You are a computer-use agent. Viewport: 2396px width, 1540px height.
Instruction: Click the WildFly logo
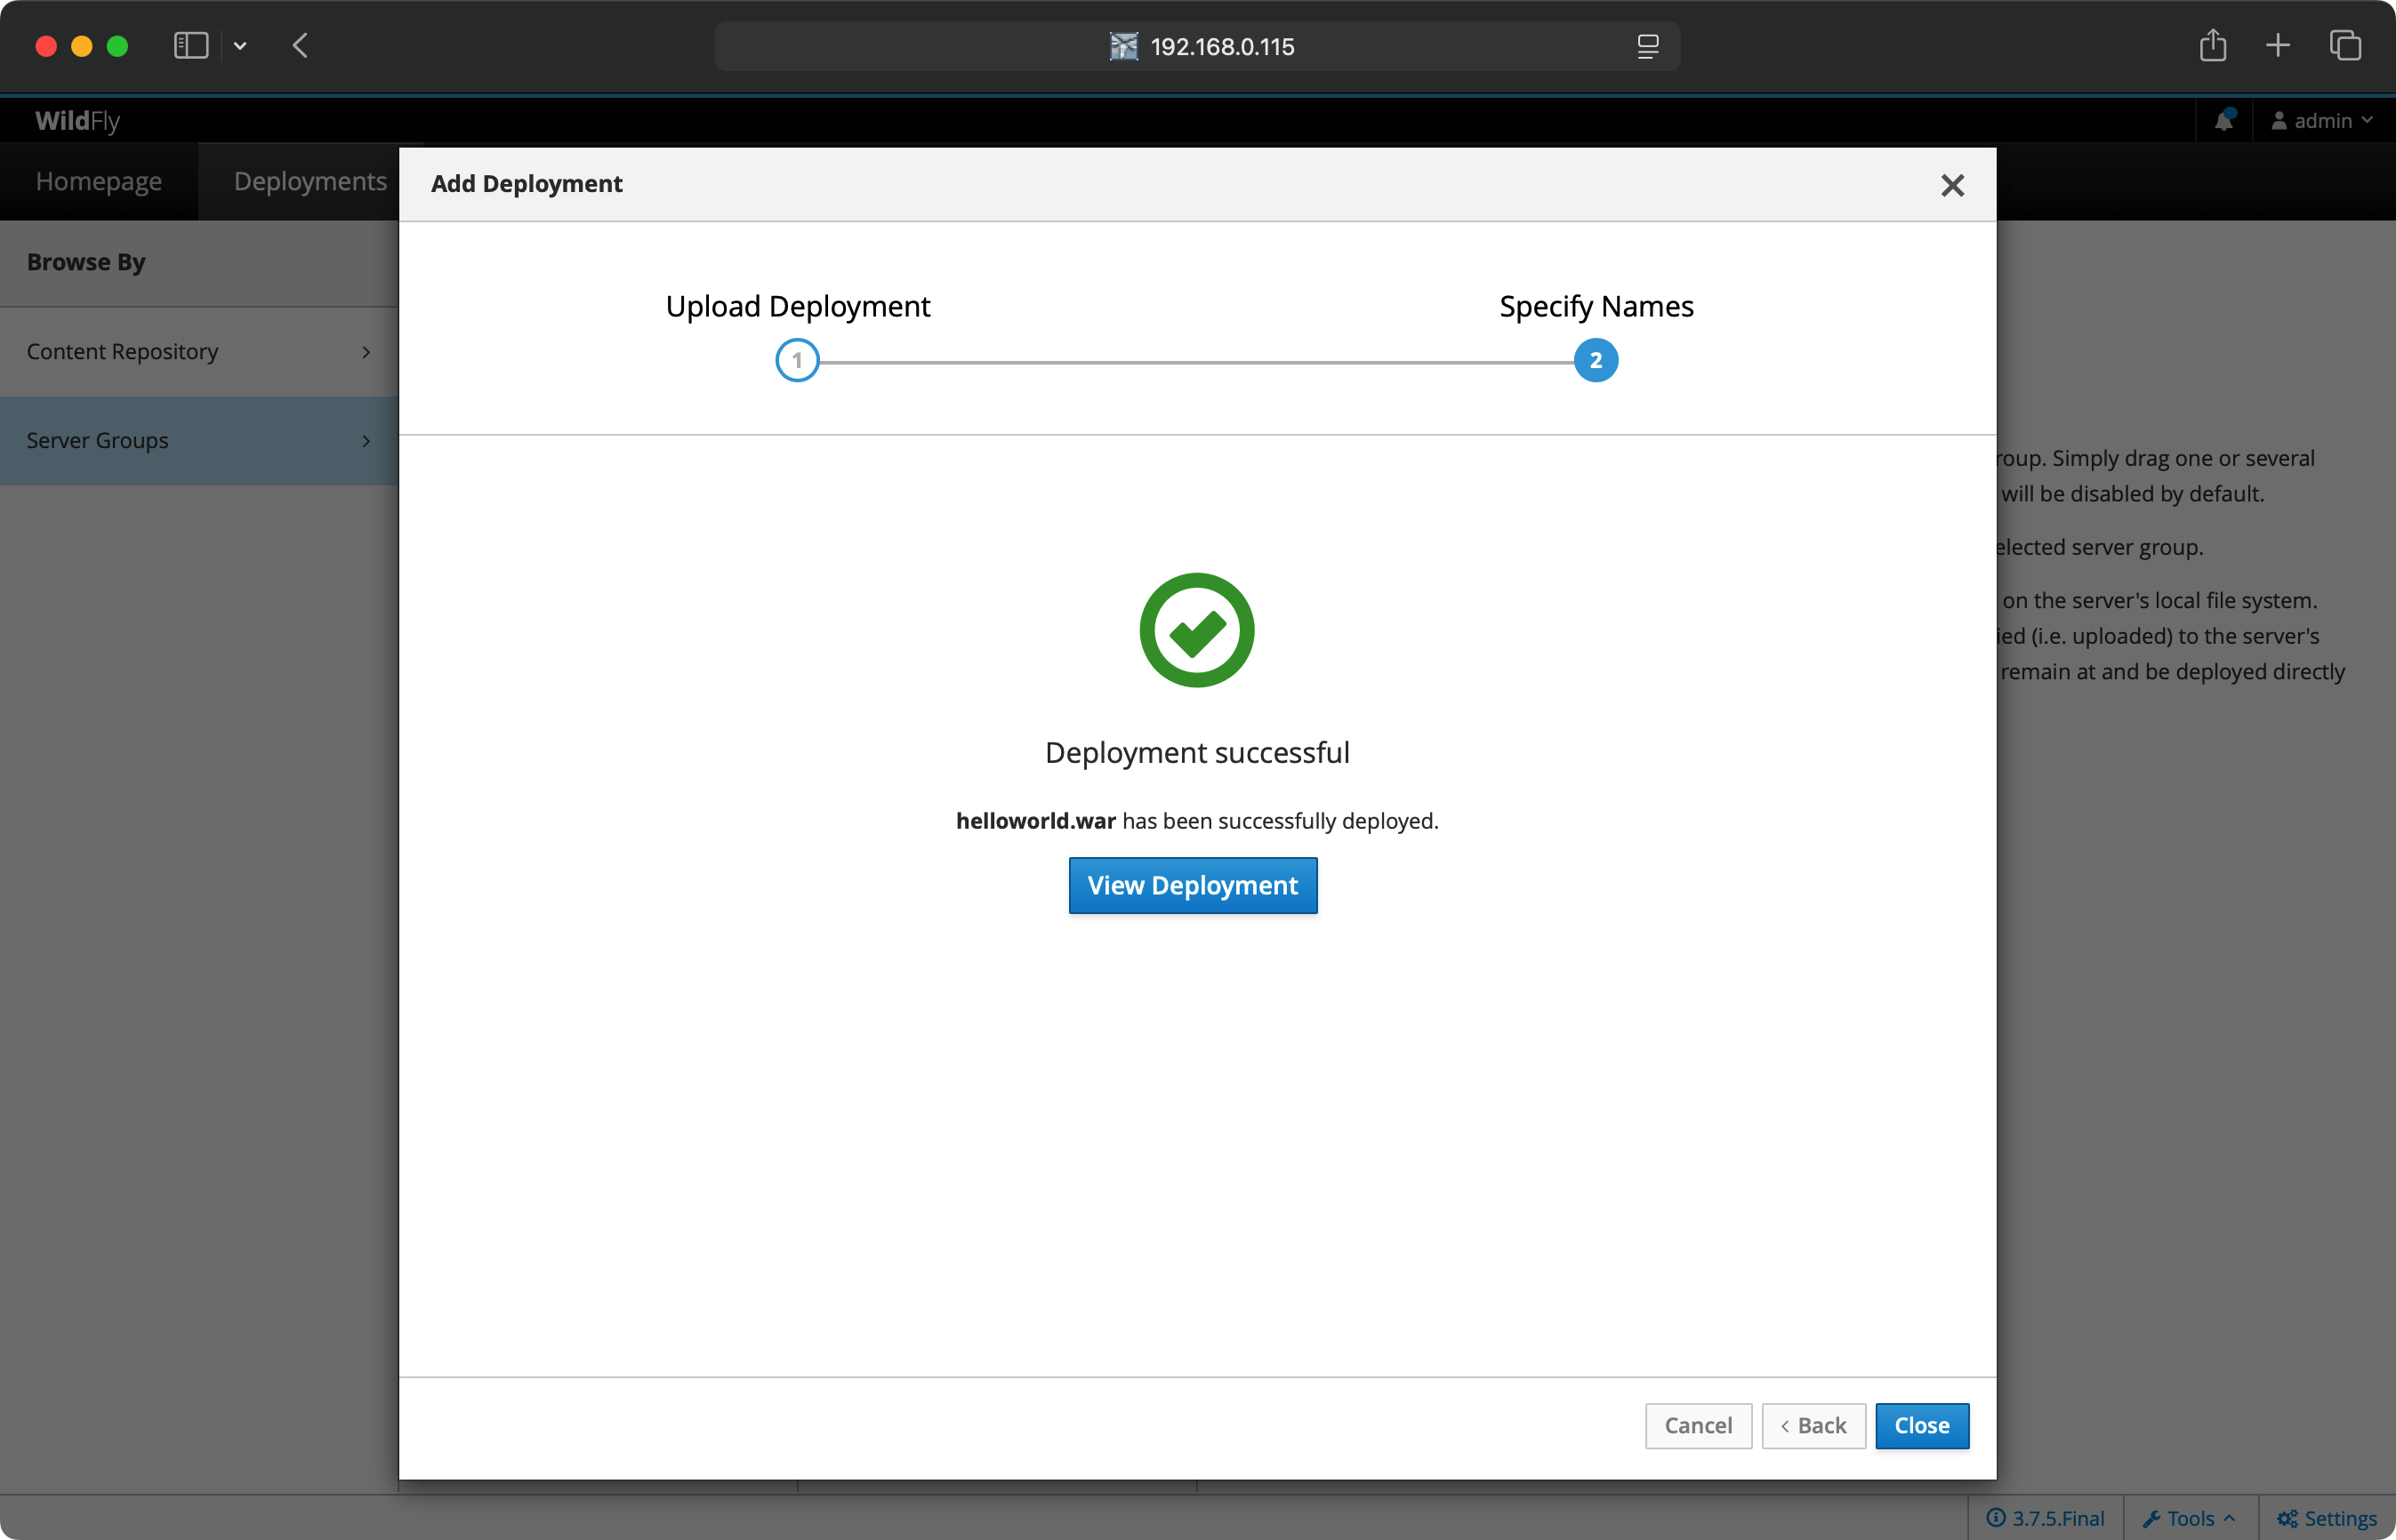[77, 120]
